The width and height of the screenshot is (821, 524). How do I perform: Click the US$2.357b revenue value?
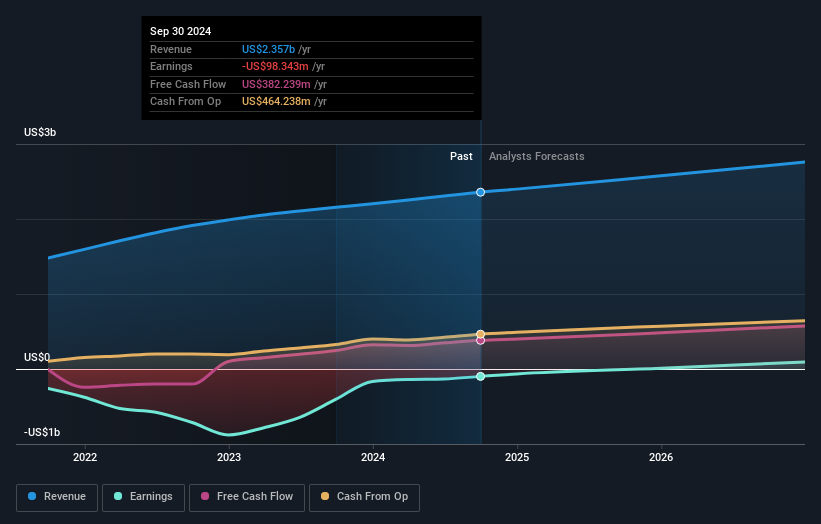coord(268,49)
